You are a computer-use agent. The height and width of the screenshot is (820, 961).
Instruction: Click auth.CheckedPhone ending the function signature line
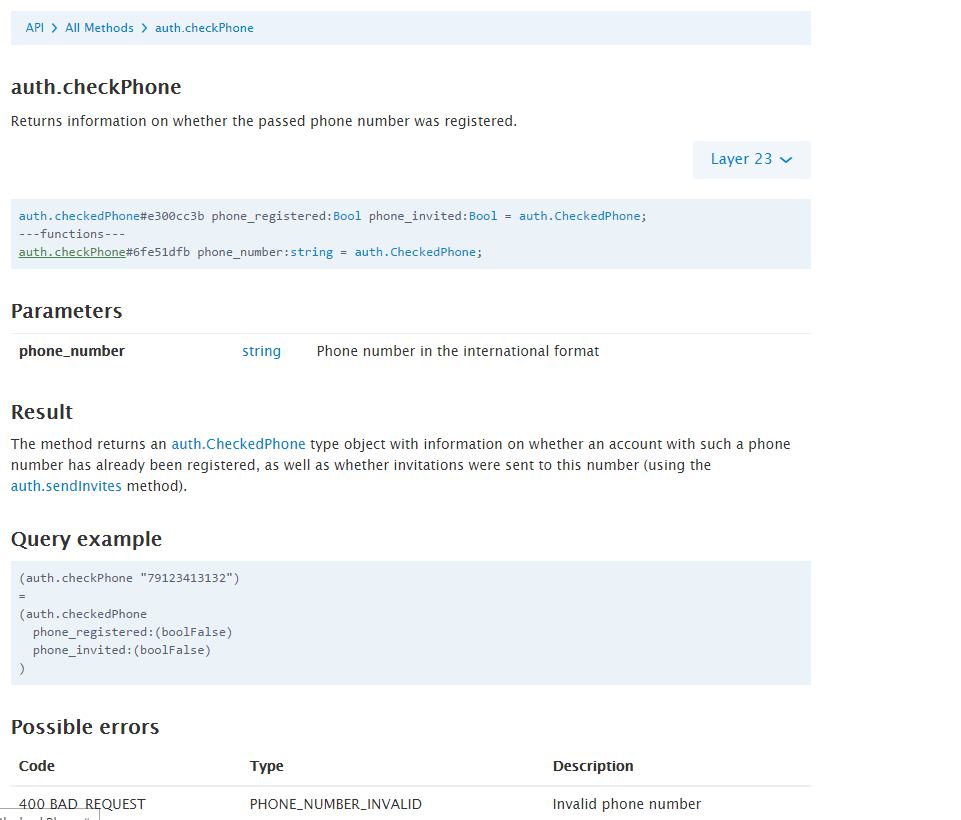tap(415, 252)
